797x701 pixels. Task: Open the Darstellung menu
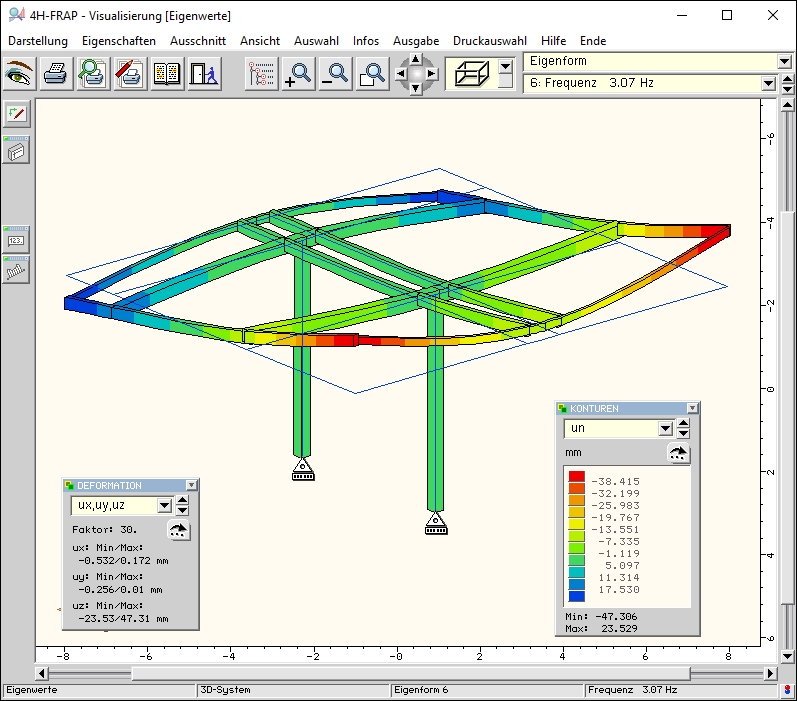click(x=38, y=41)
